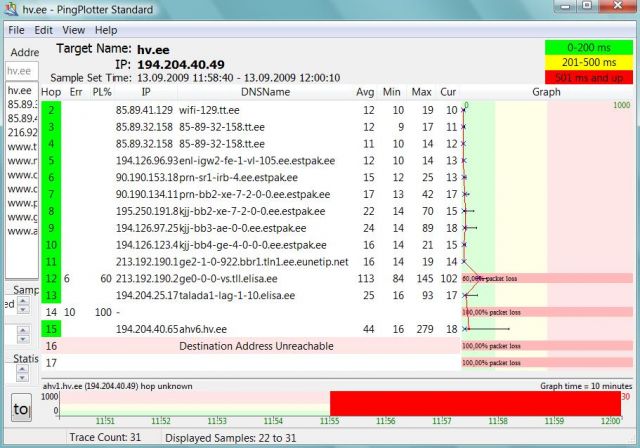Click Trace Count: 31 in status bar

click(x=105, y=437)
